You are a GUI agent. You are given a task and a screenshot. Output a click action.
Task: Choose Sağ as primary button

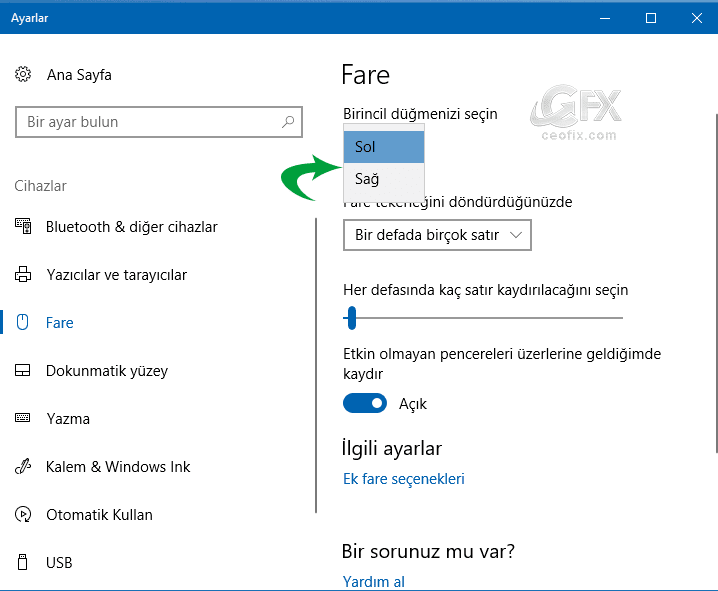pyautogui.click(x=384, y=179)
